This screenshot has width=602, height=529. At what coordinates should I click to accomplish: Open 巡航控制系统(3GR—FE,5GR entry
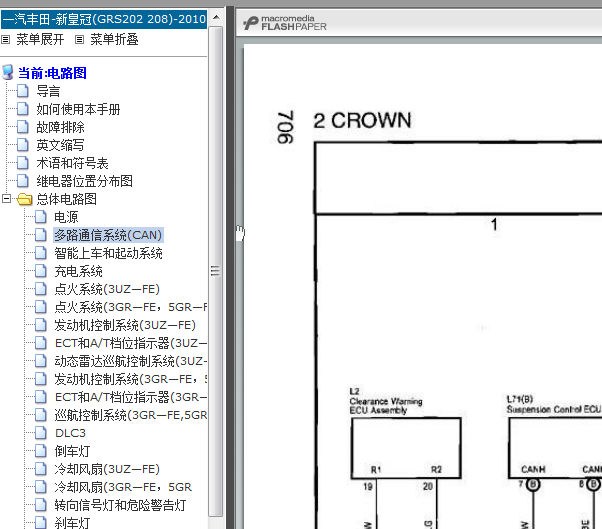click(131, 415)
